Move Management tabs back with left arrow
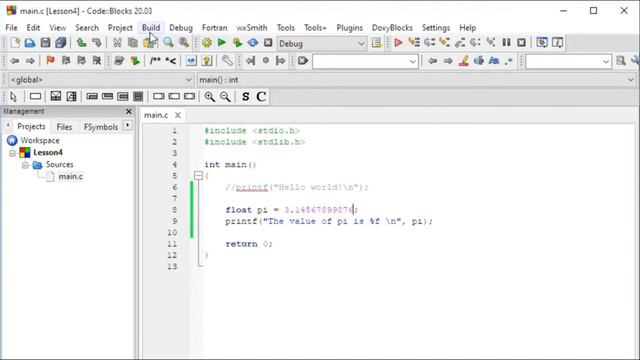The image size is (640, 360). pyautogui.click(x=8, y=125)
